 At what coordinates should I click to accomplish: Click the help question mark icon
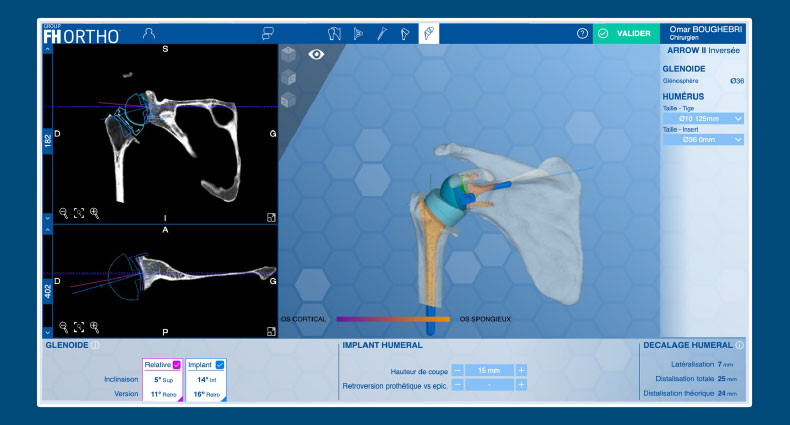tap(582, 33)
